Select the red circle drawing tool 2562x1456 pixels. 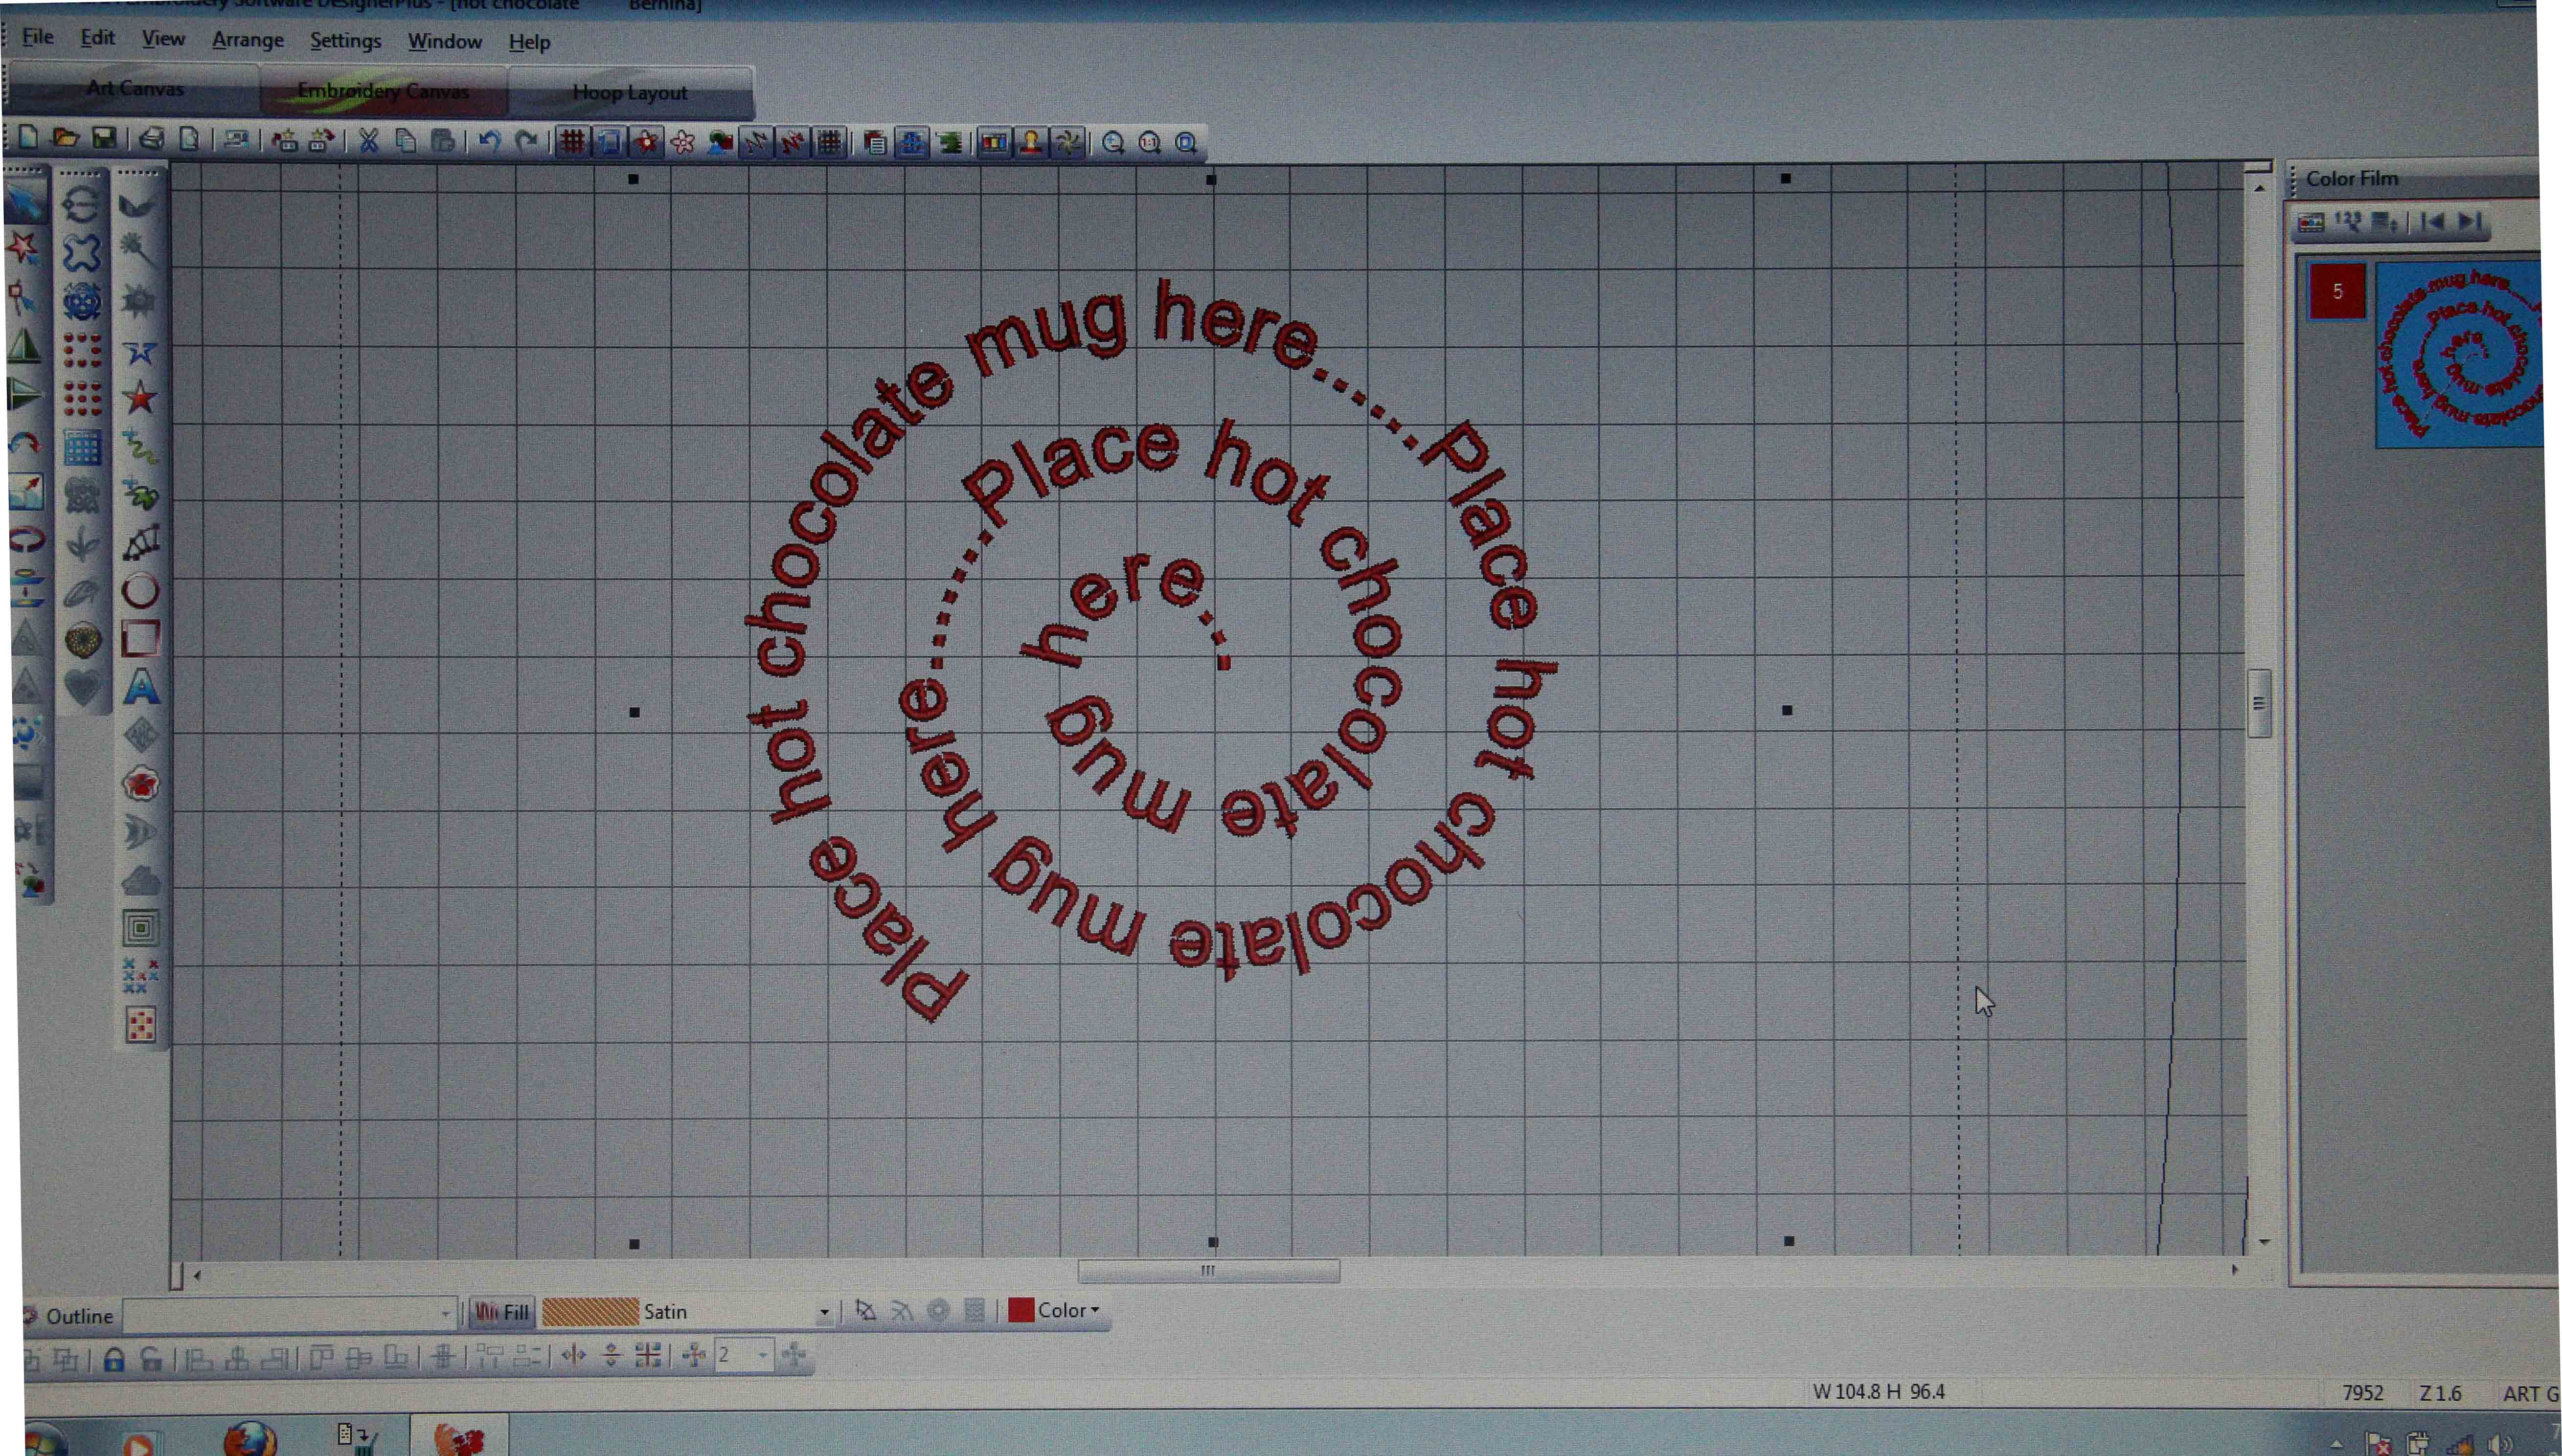coord(140,591)
